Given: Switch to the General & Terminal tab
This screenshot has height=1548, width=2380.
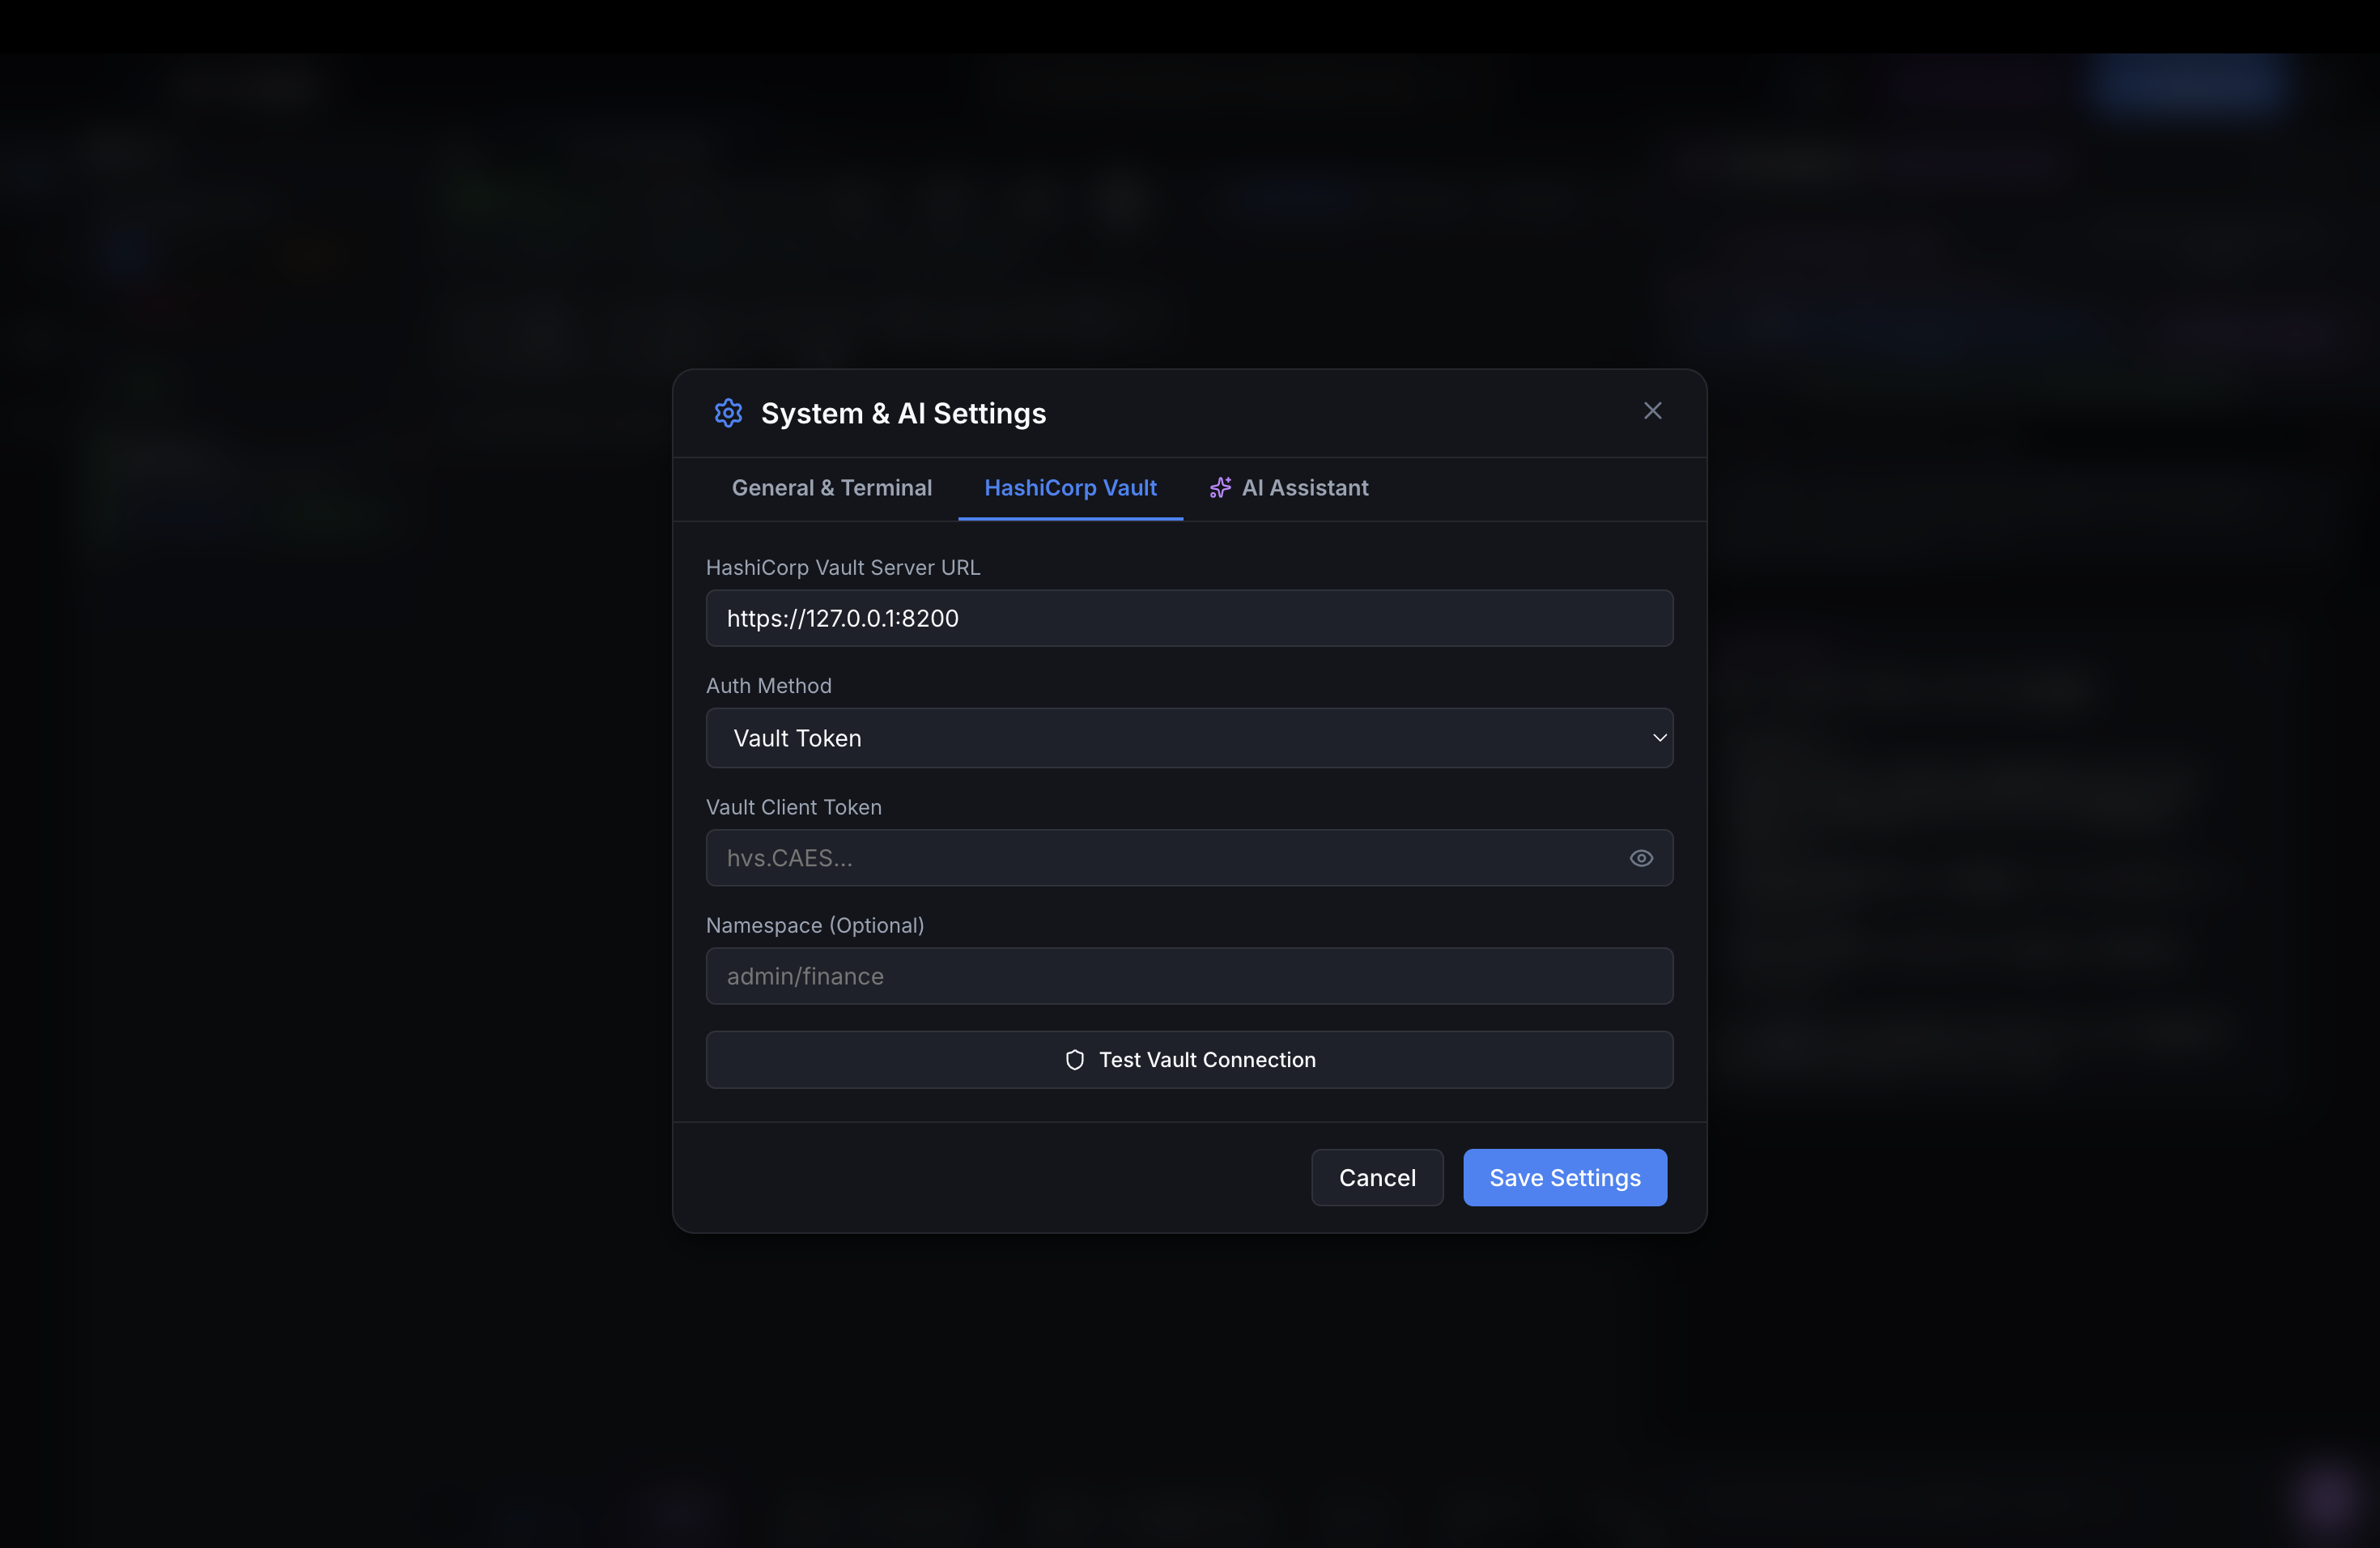Looking at the screenshot, I should [x=832, y=488].
